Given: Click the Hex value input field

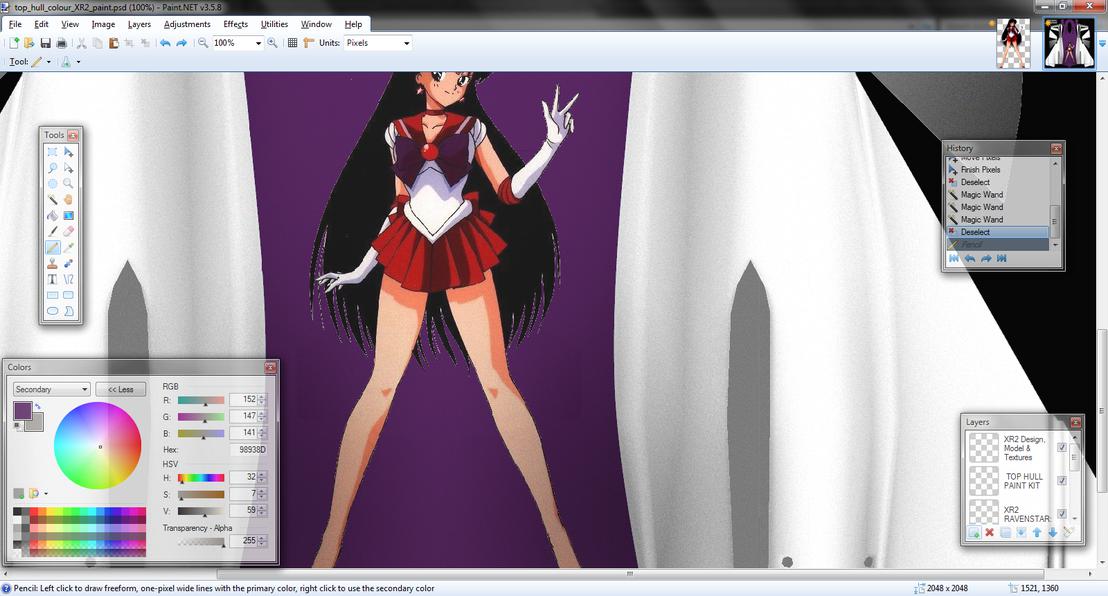Looking at the screenshot, I should tap(247, 450).
